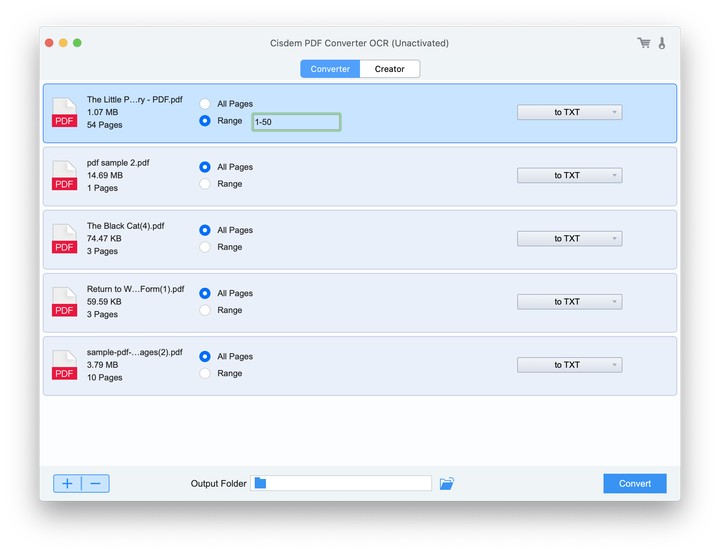Viewport: 720px width, 553px height.
Task: Open format dropdown for Return to W…Form(1).pdf
Action: (x=569, y=302)
